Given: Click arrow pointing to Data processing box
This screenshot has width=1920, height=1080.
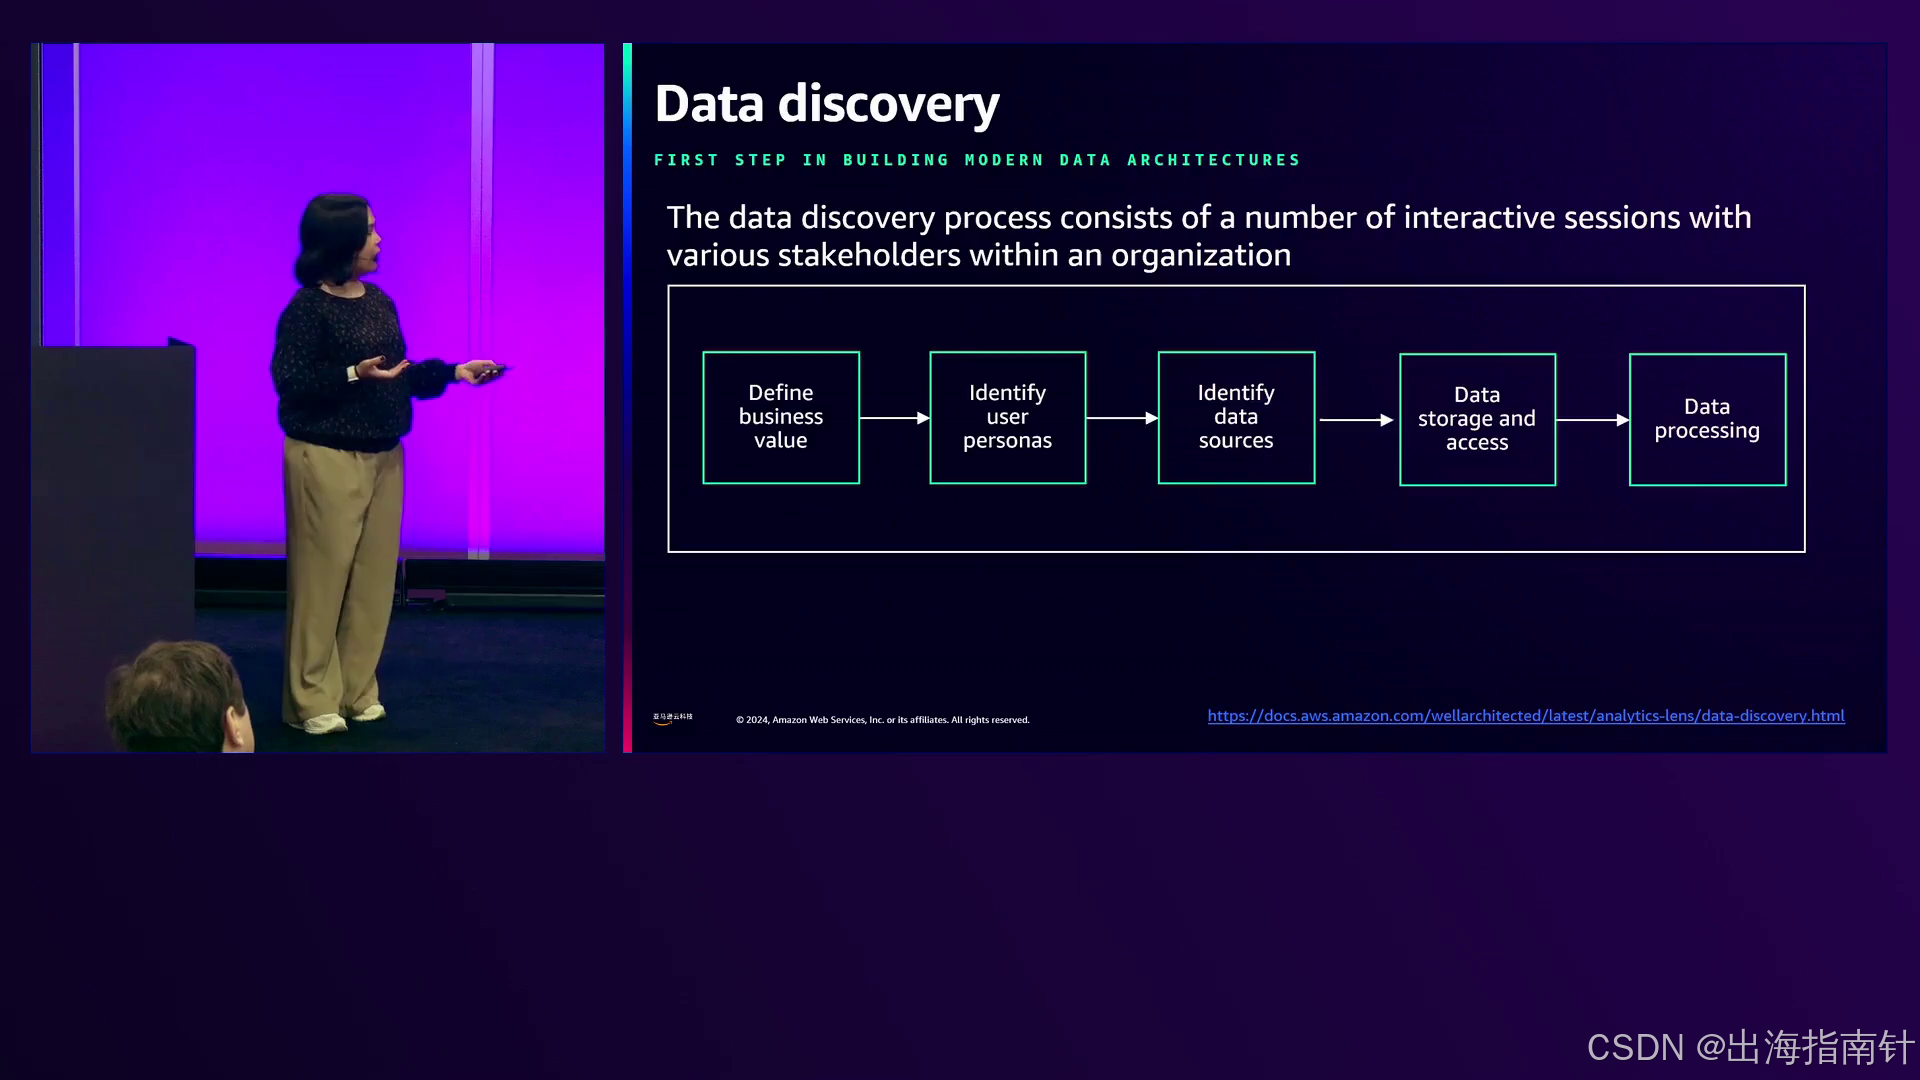Looking at the screenshot, I should coord(1592,420).
